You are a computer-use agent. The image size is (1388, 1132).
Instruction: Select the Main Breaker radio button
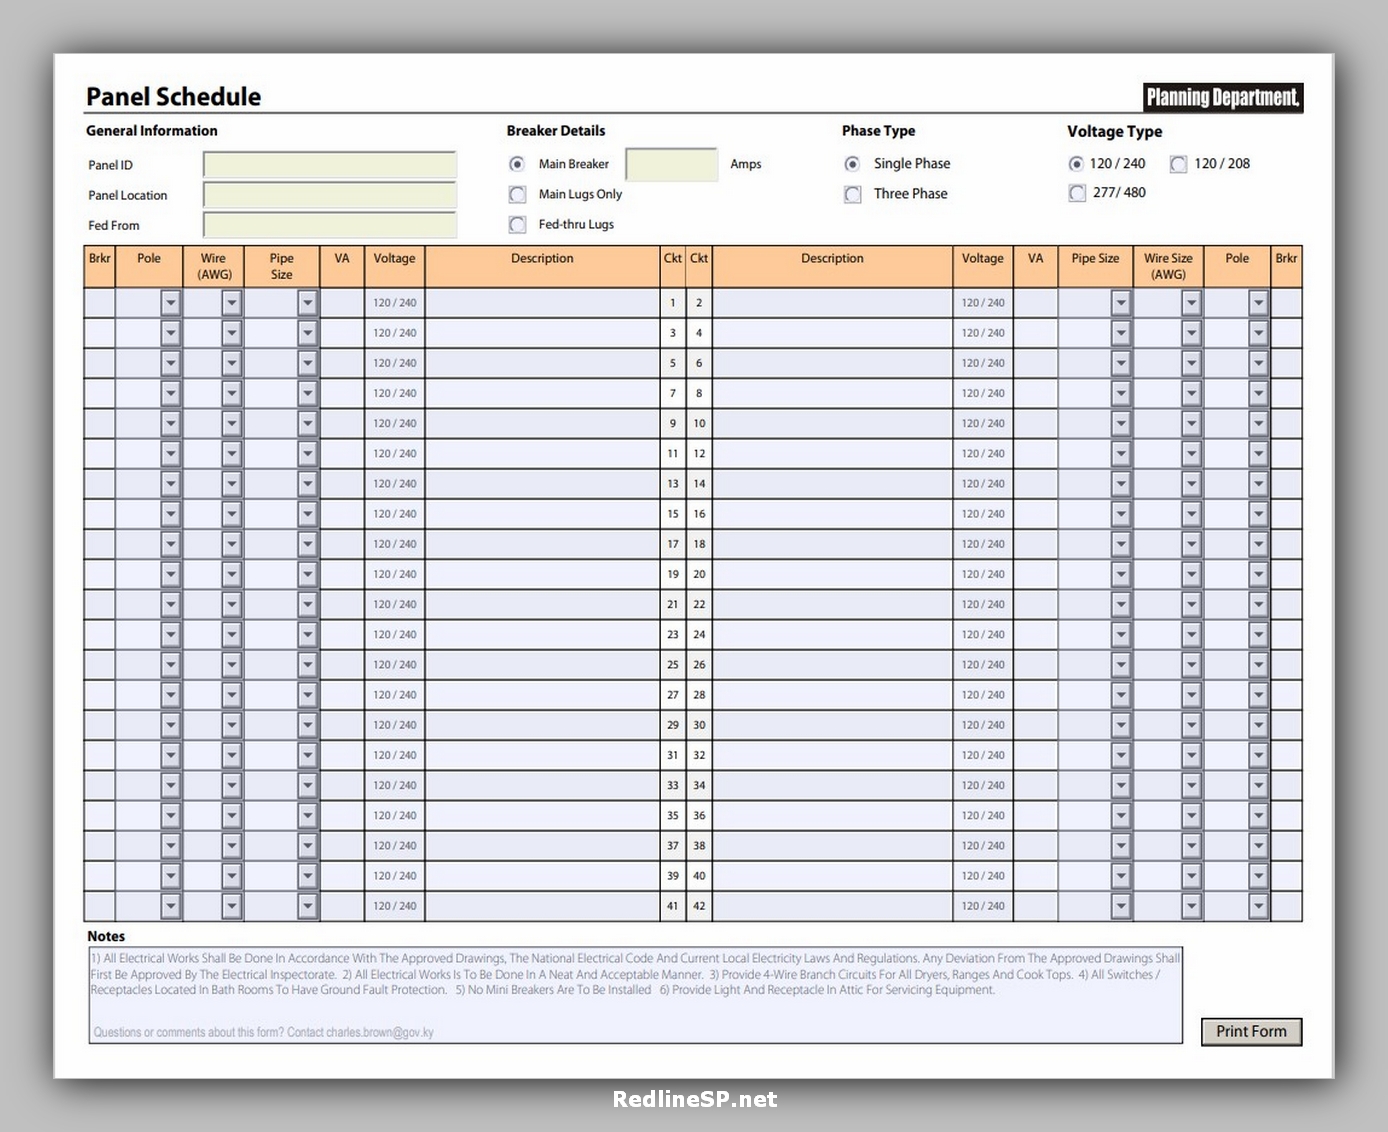517,164
